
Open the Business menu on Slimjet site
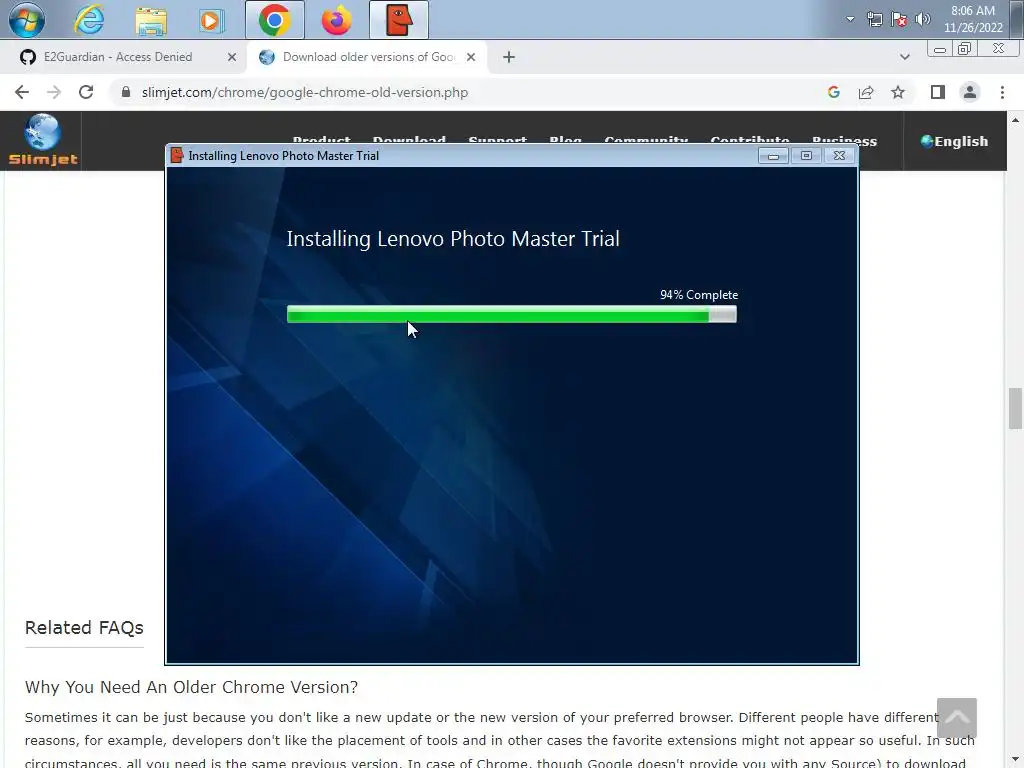pyautogui.click(x=844, y=140)
